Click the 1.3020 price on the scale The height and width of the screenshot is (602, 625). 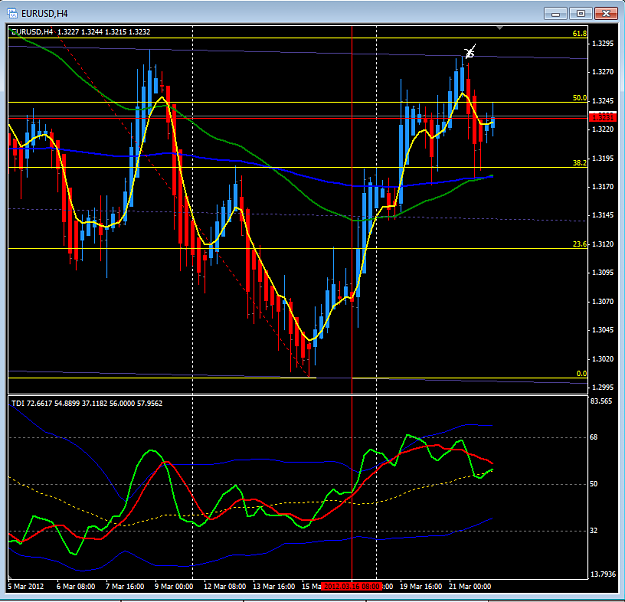click(x=603, y=359)
